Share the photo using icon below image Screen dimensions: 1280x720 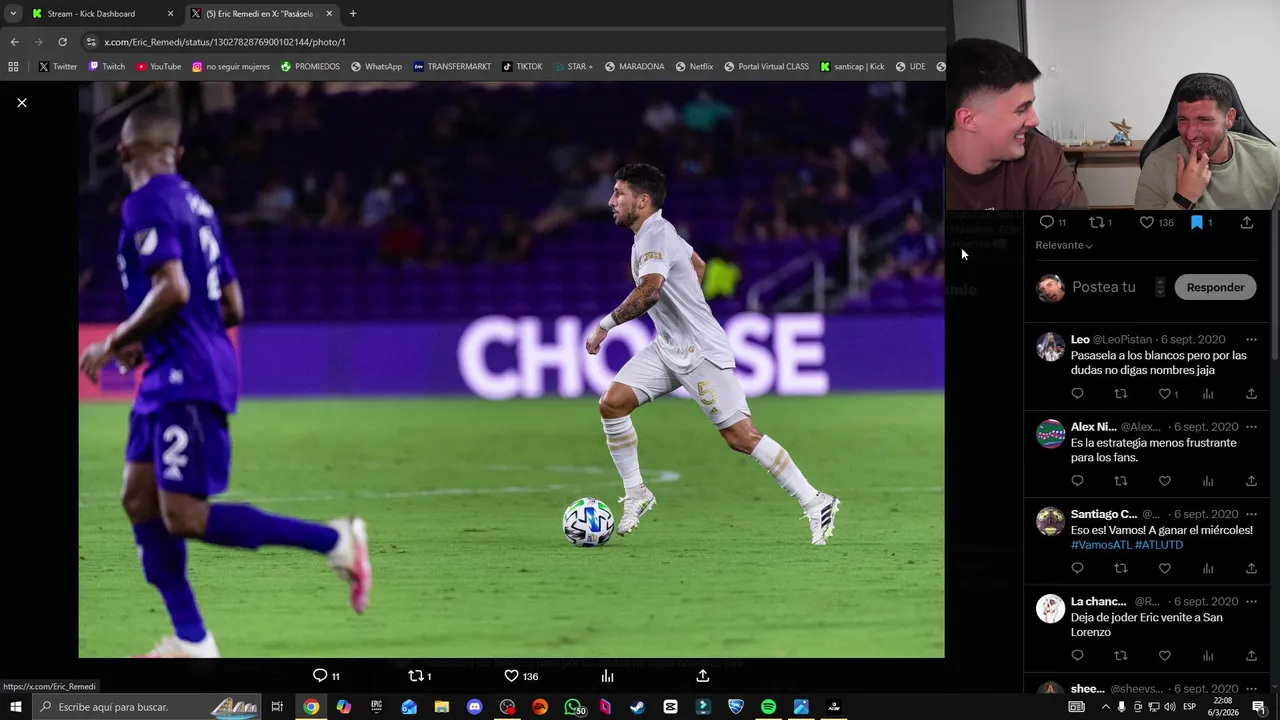pyautogui.click(x=703, y=676)
